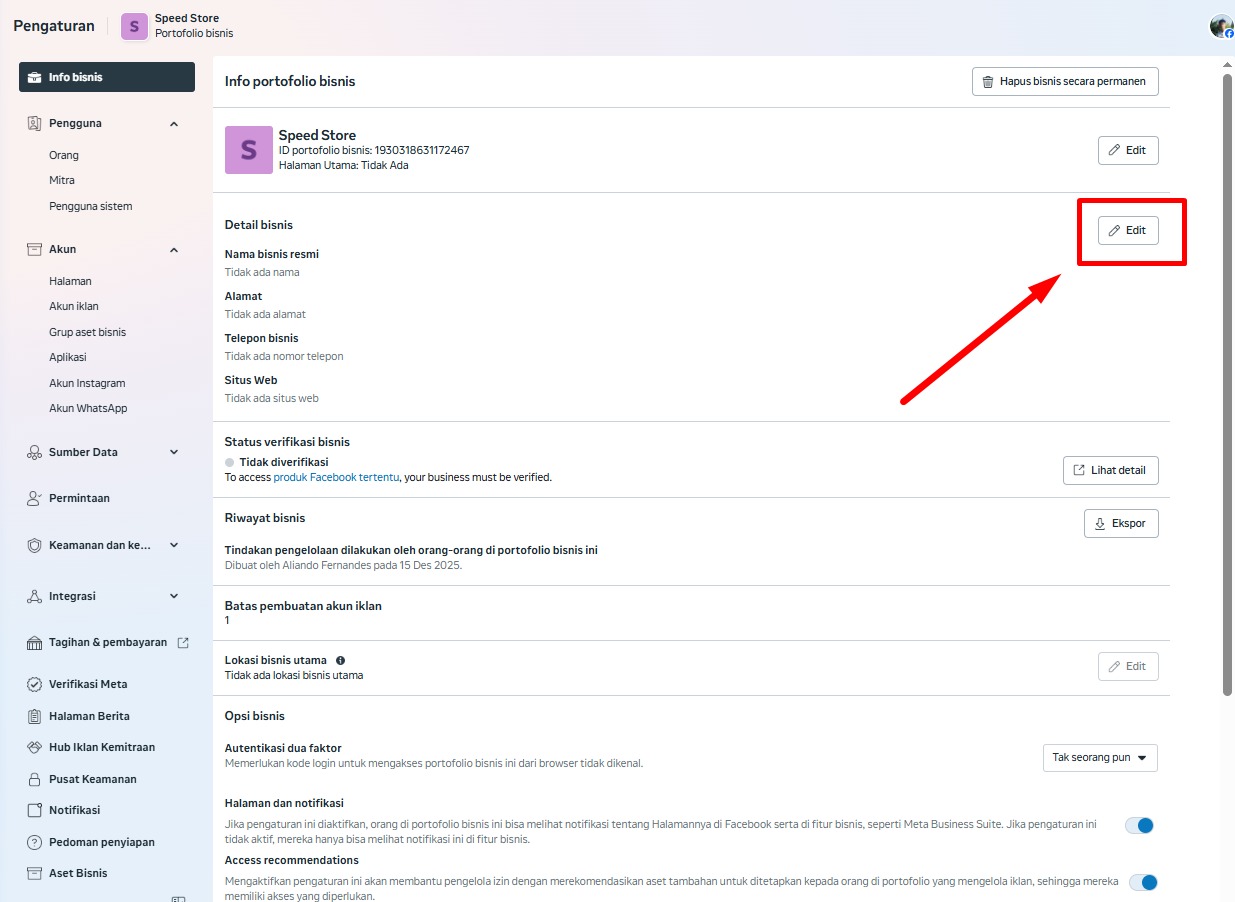Screen dimensions: 1235x902
Task: Click info icon beside Lokasi bisnis utama
Action: (341, 661)
